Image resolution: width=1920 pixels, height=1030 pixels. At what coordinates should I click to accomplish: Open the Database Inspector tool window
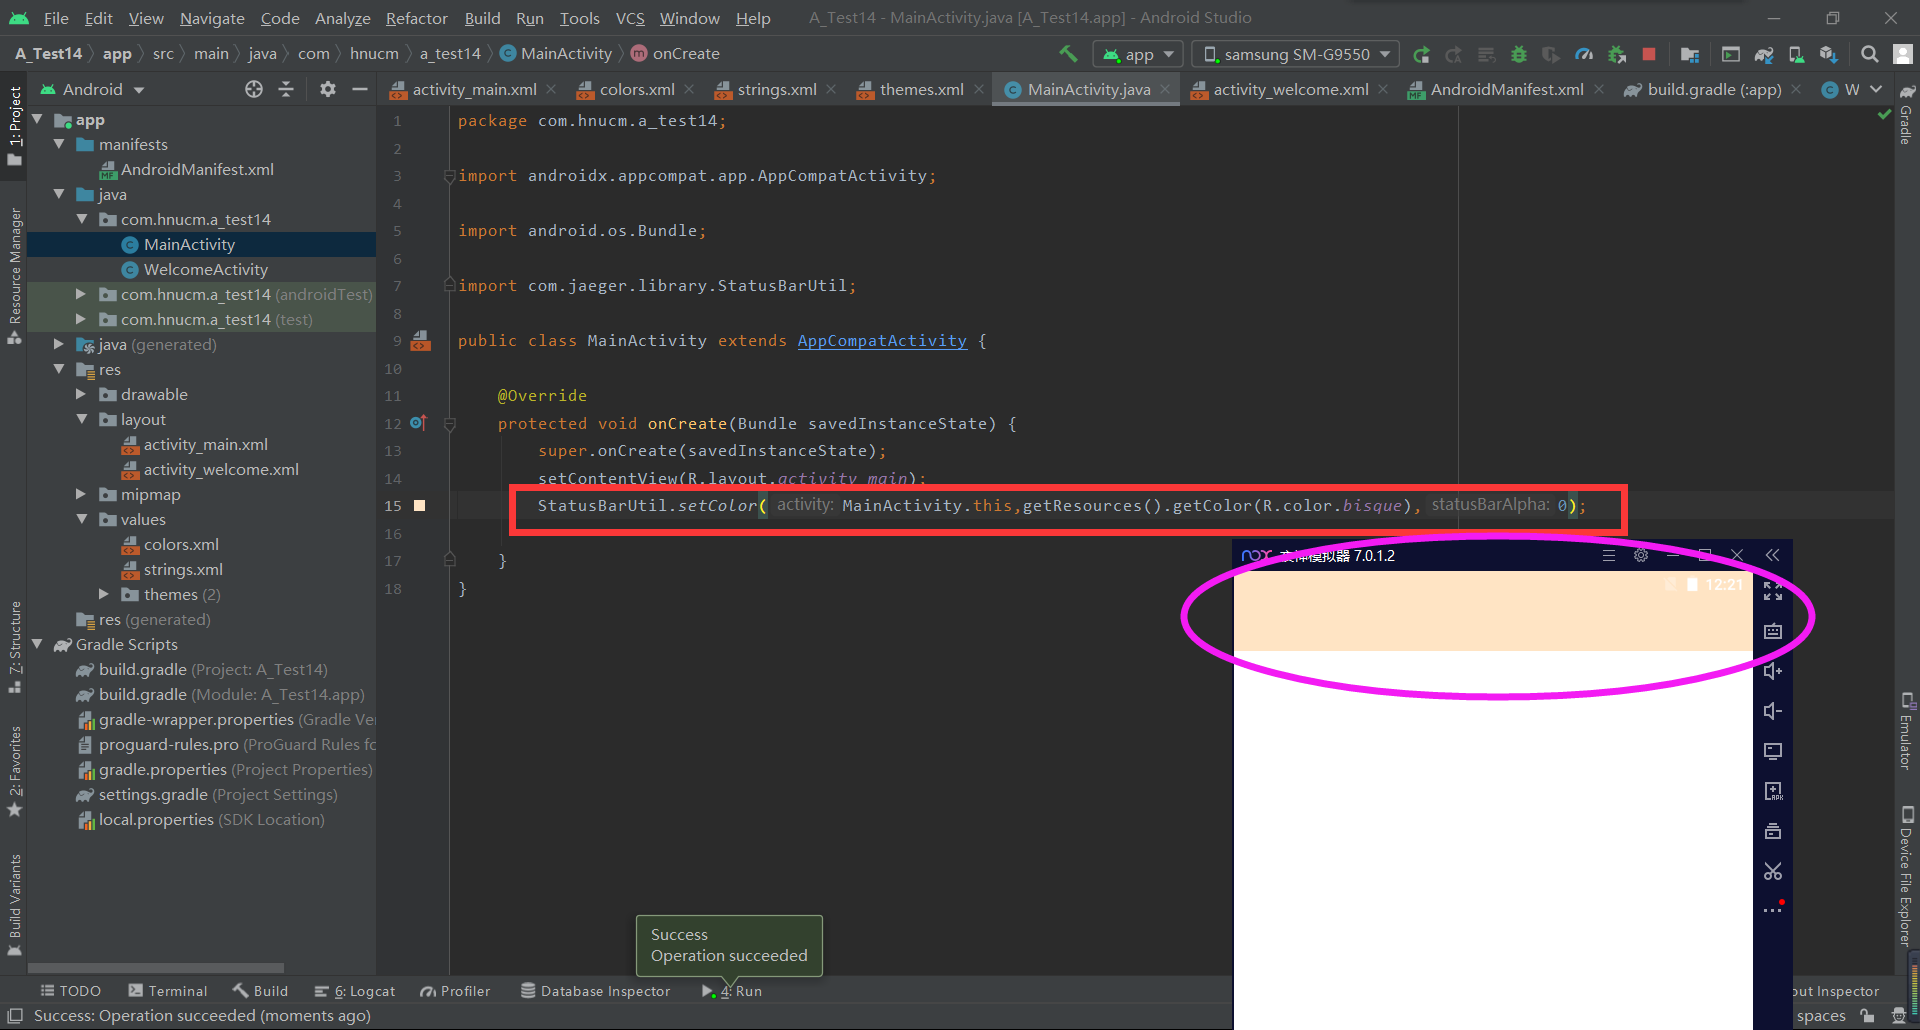click(x=596, y=991)
